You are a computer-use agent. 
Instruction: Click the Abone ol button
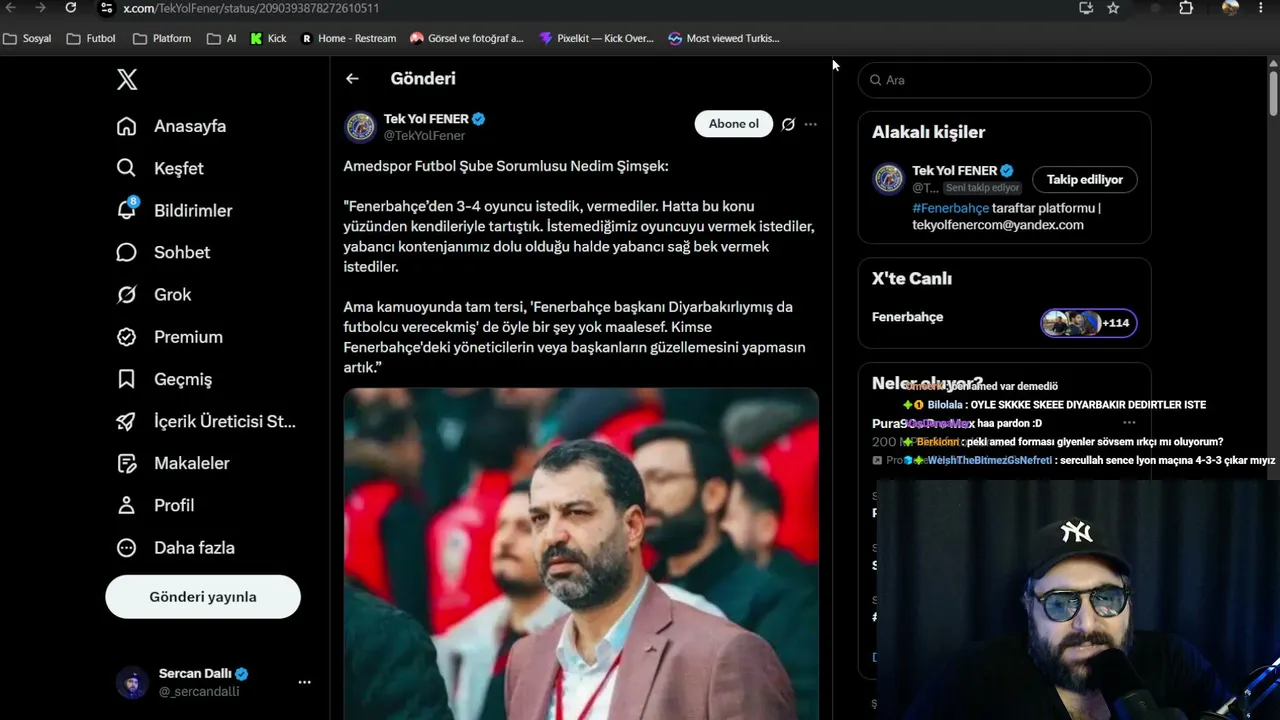(x=734, y=124)
